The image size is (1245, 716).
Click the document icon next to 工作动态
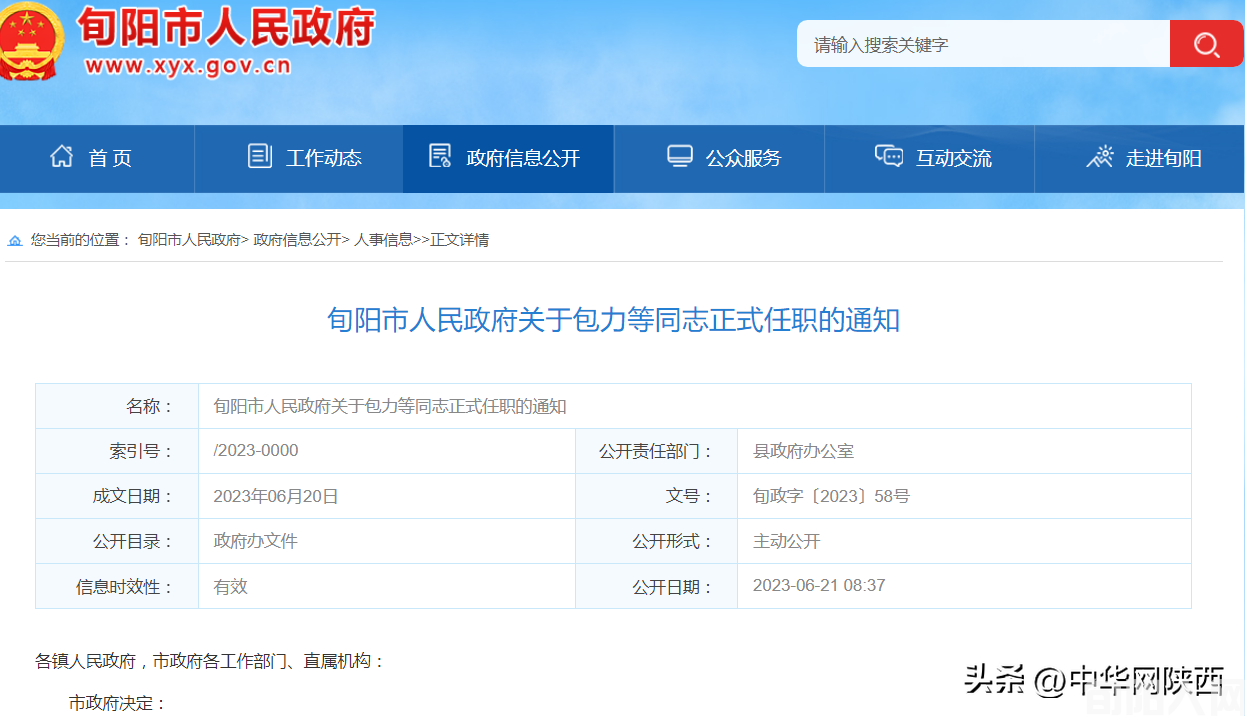click(x=259, y=156)
